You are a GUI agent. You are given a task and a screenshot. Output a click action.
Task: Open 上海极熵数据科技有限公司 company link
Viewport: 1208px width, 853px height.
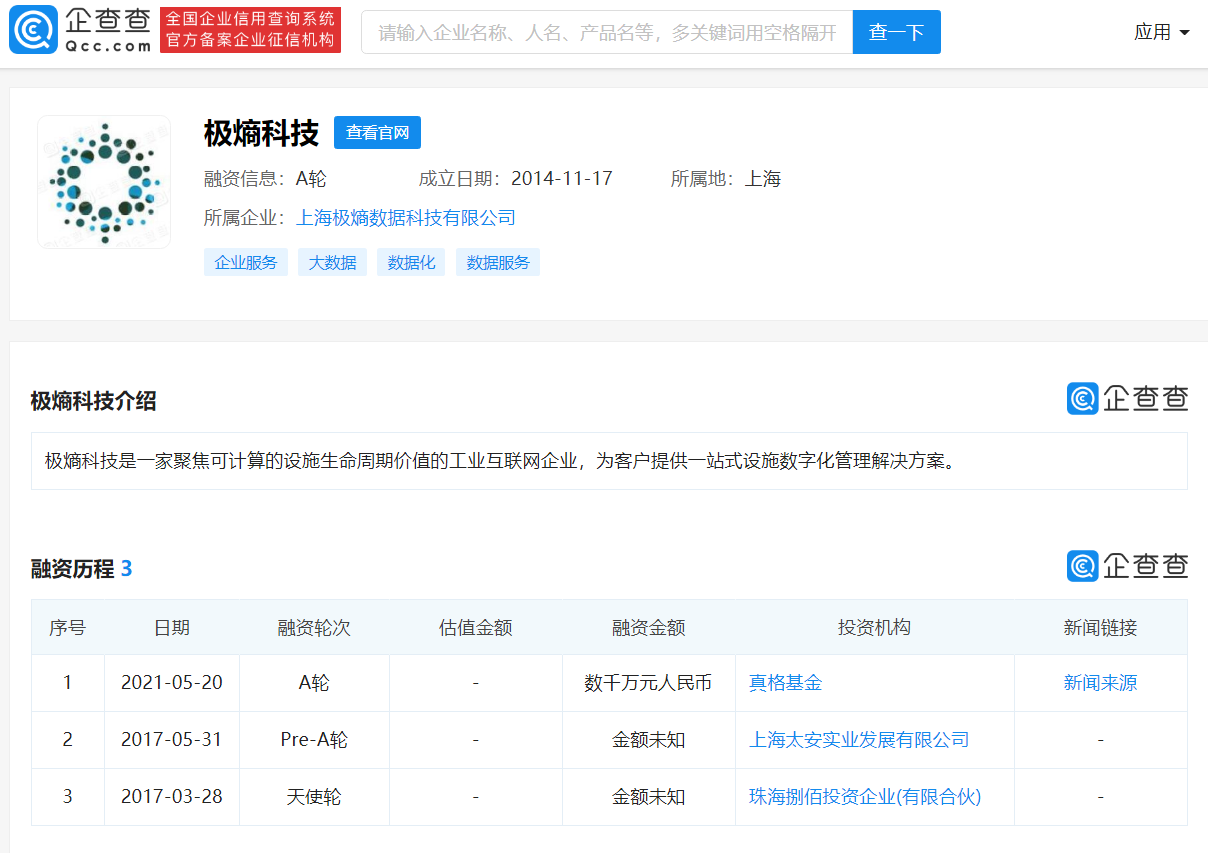[x=406, y=217]
